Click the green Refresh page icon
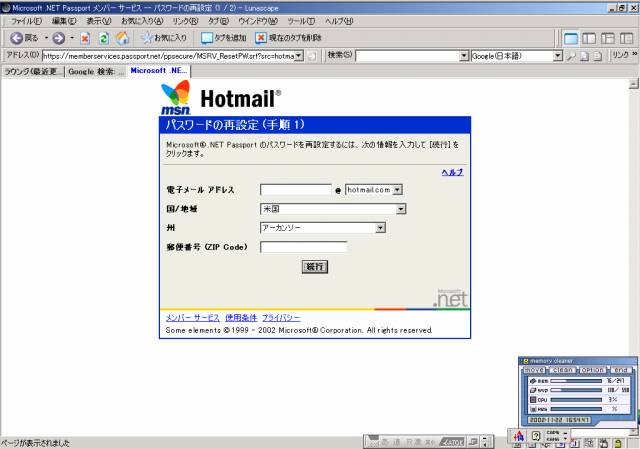This screenshot has width=640, height=449. [x=103, y=38]
